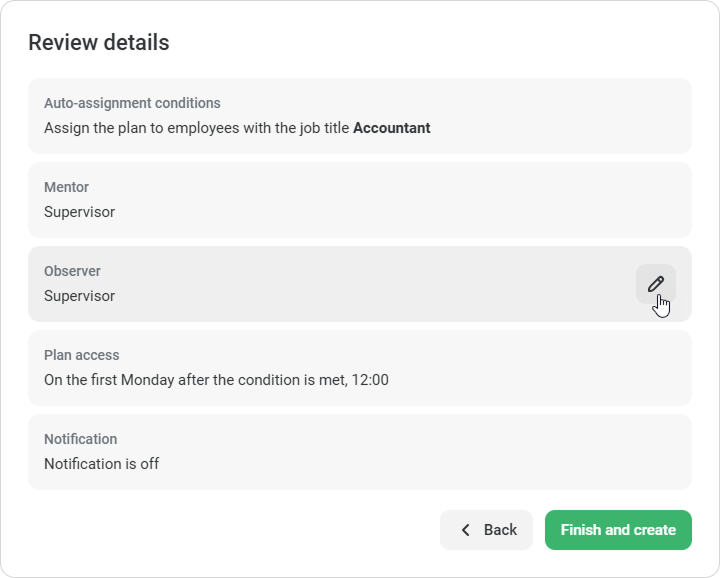Screen dimensions: 720x578
Task: Click the Plan access label
Action: coord(82,355)
